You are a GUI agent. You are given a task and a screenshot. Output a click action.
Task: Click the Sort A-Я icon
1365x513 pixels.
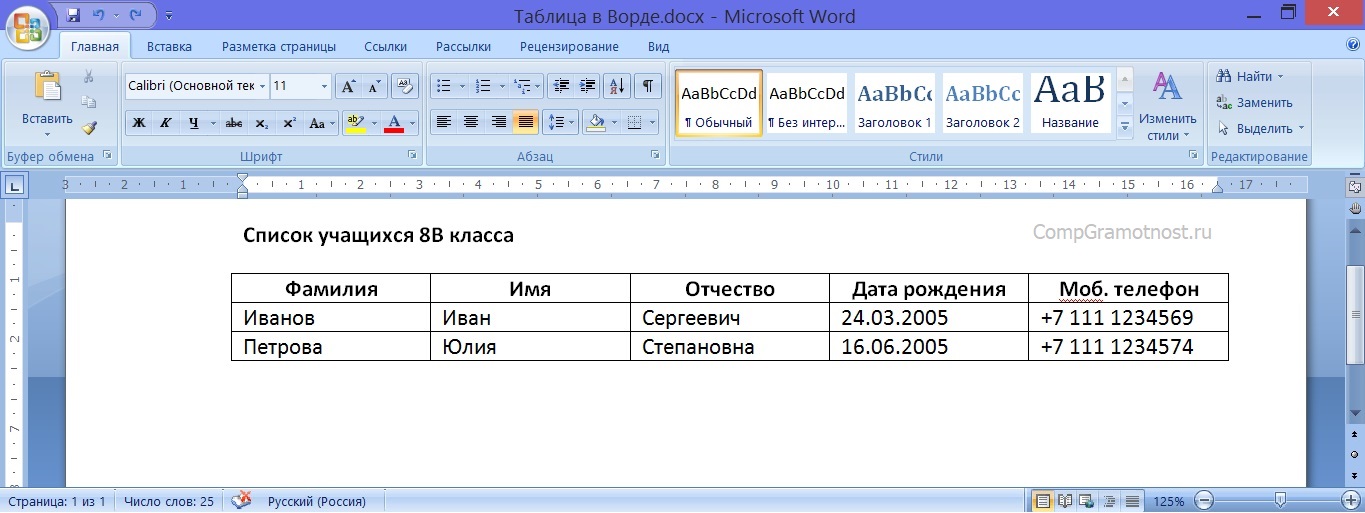pyautogui.click(x=618, y=86)
